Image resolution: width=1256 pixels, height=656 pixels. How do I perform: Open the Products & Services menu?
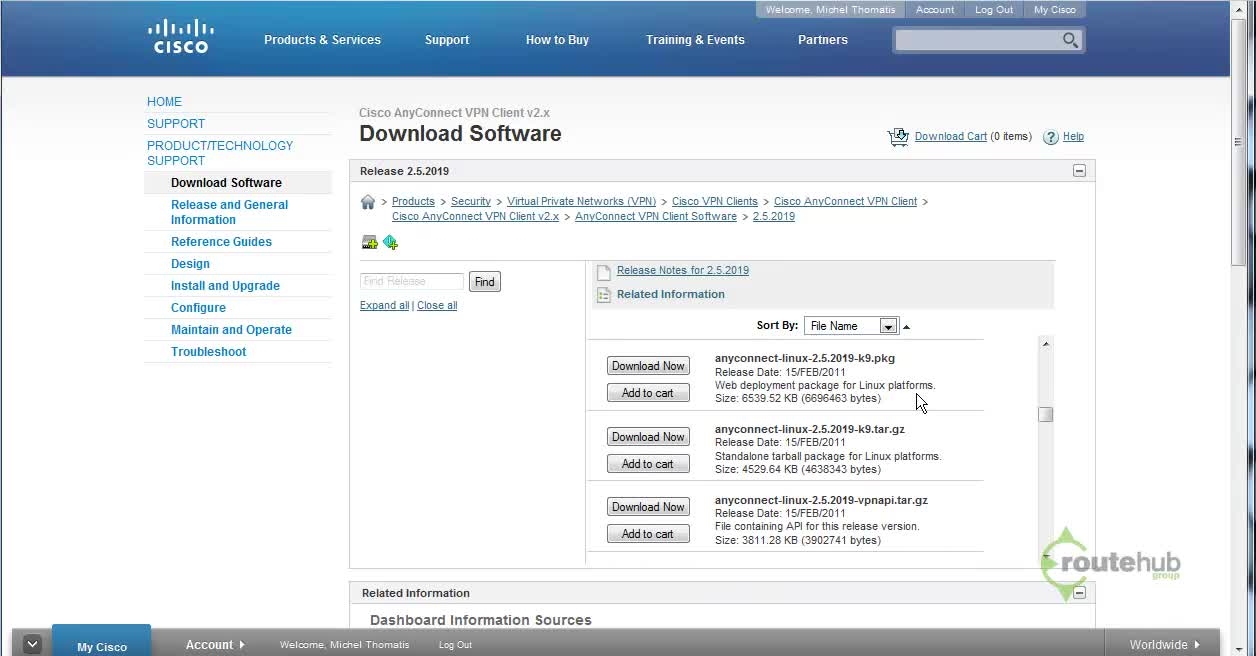322,40
